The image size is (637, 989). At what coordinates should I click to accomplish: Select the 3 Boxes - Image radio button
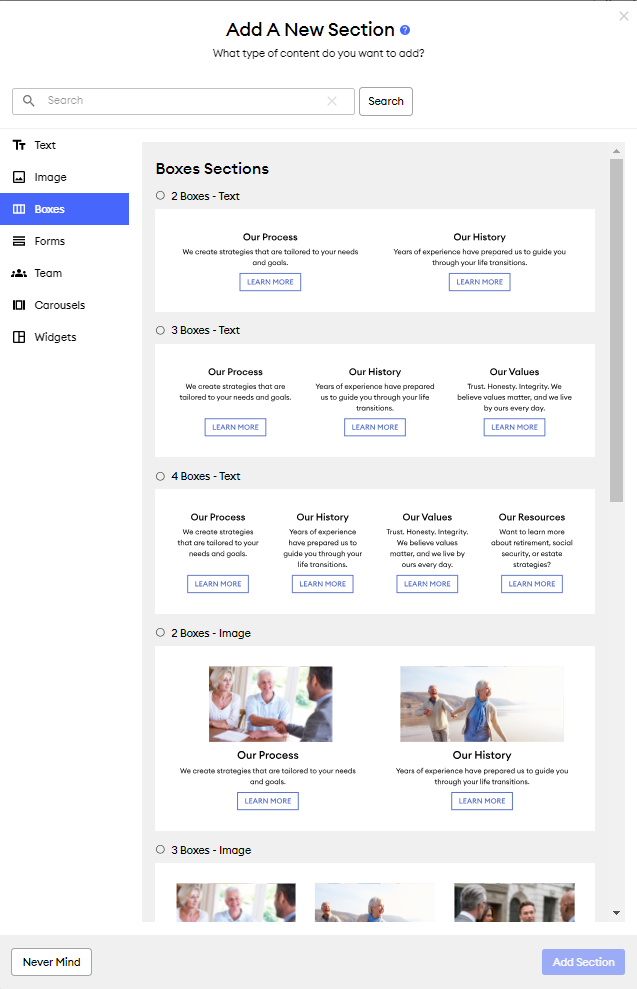click(x=160, y=850)
